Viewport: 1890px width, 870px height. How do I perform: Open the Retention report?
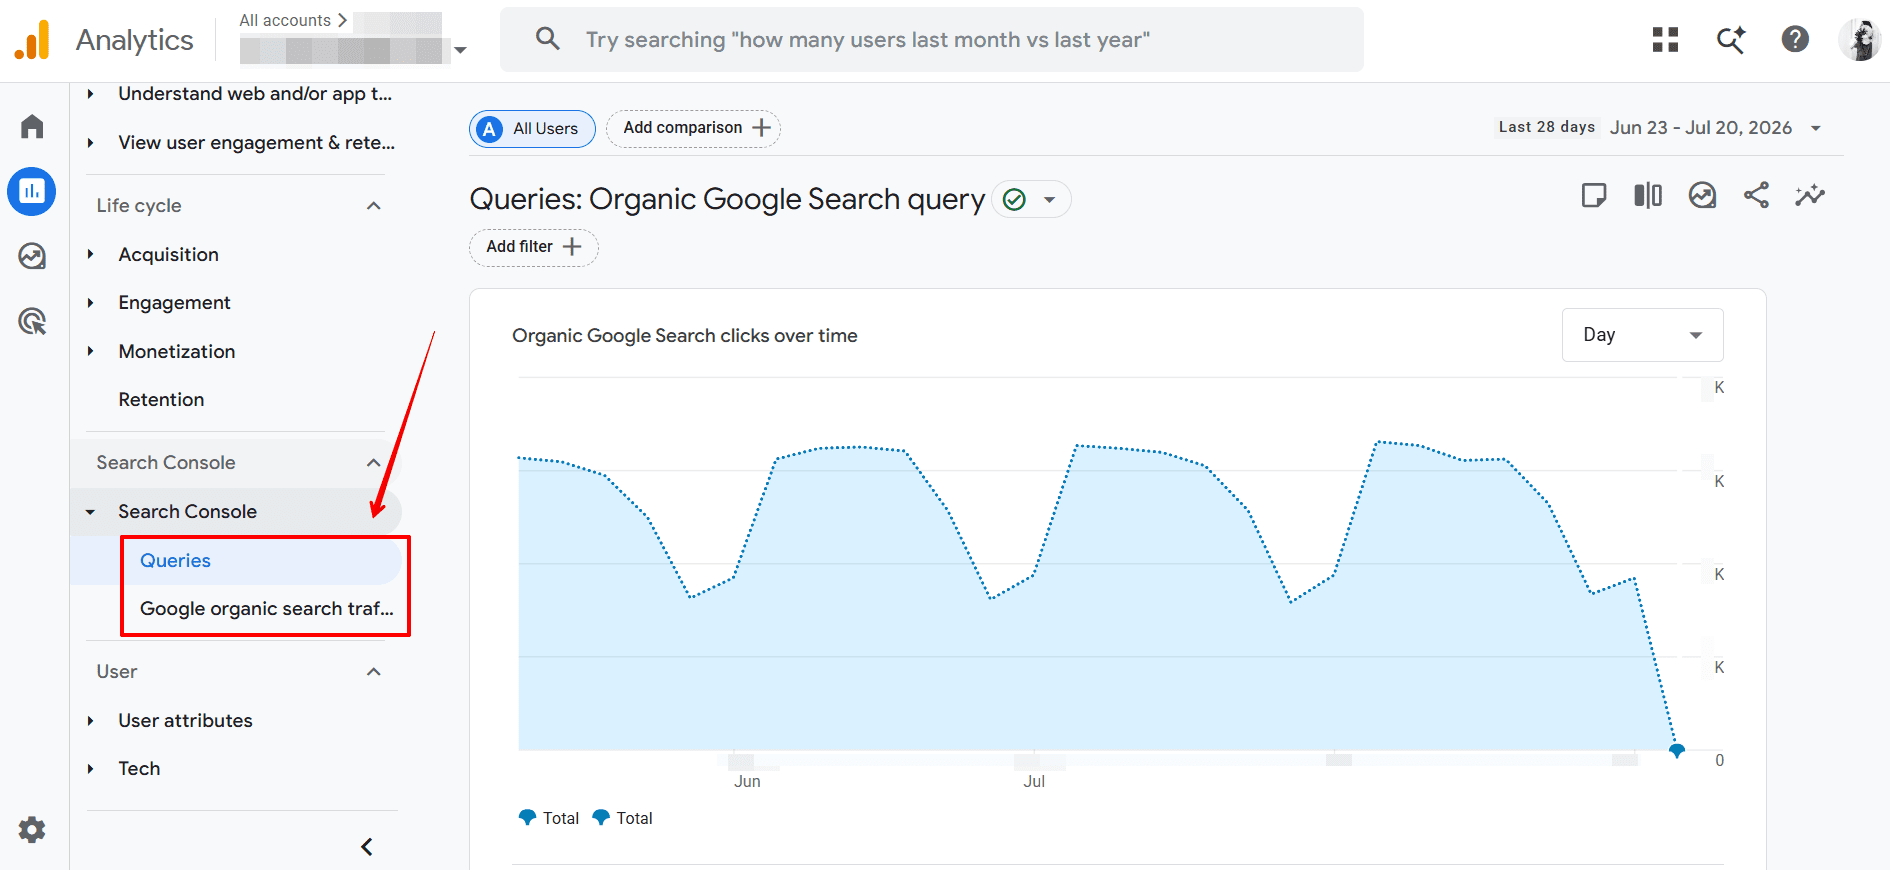pos(161,400)
